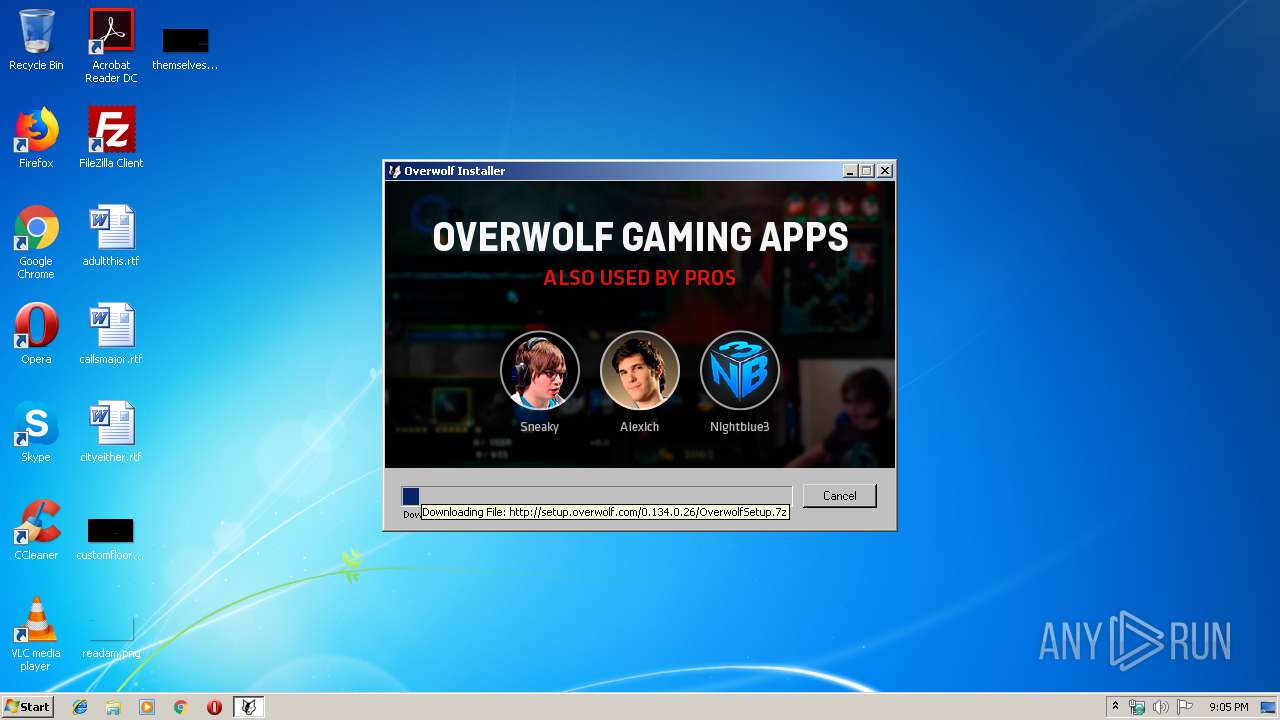Cancel the Overwolf installation

(x=839, y=496)
